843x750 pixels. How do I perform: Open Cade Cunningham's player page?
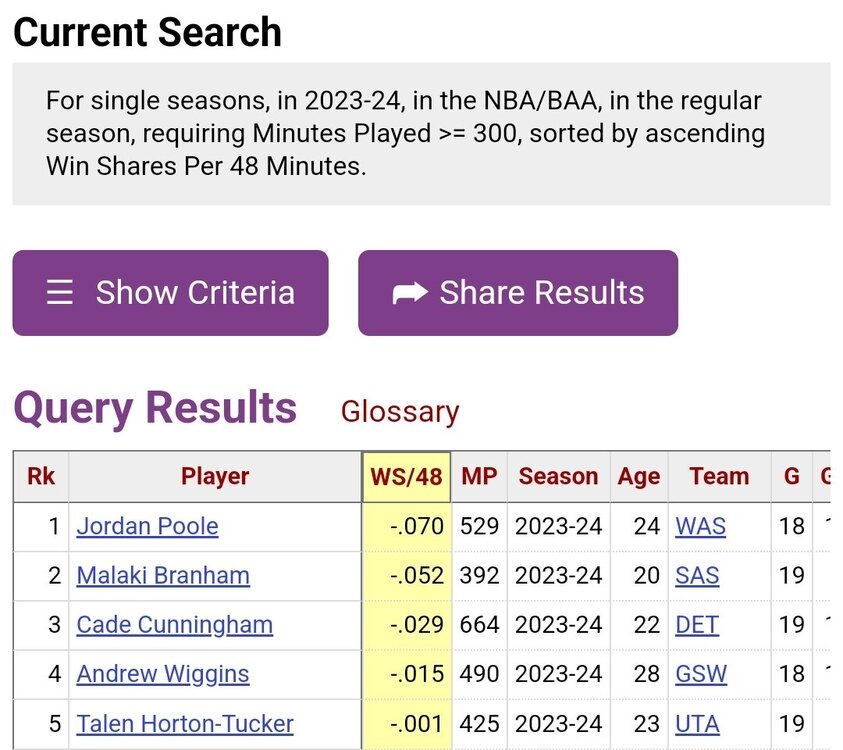(x=174, y=625)
